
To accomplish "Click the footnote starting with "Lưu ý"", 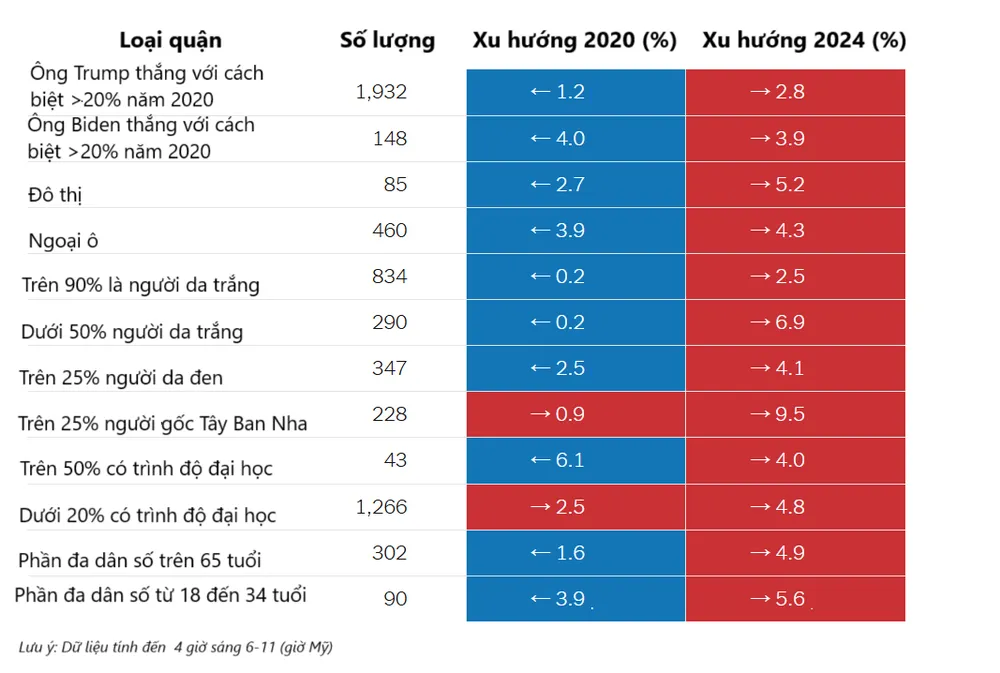I will 175,648.
